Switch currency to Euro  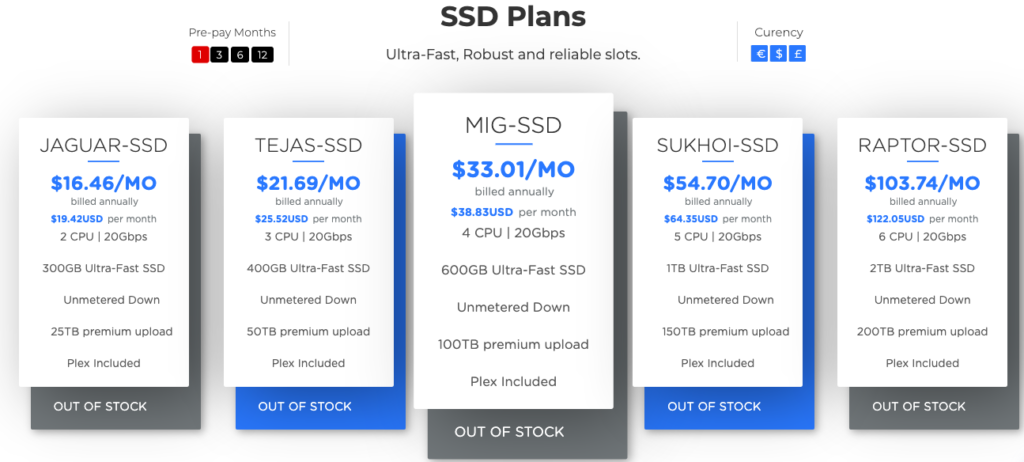tap(759, 54)
